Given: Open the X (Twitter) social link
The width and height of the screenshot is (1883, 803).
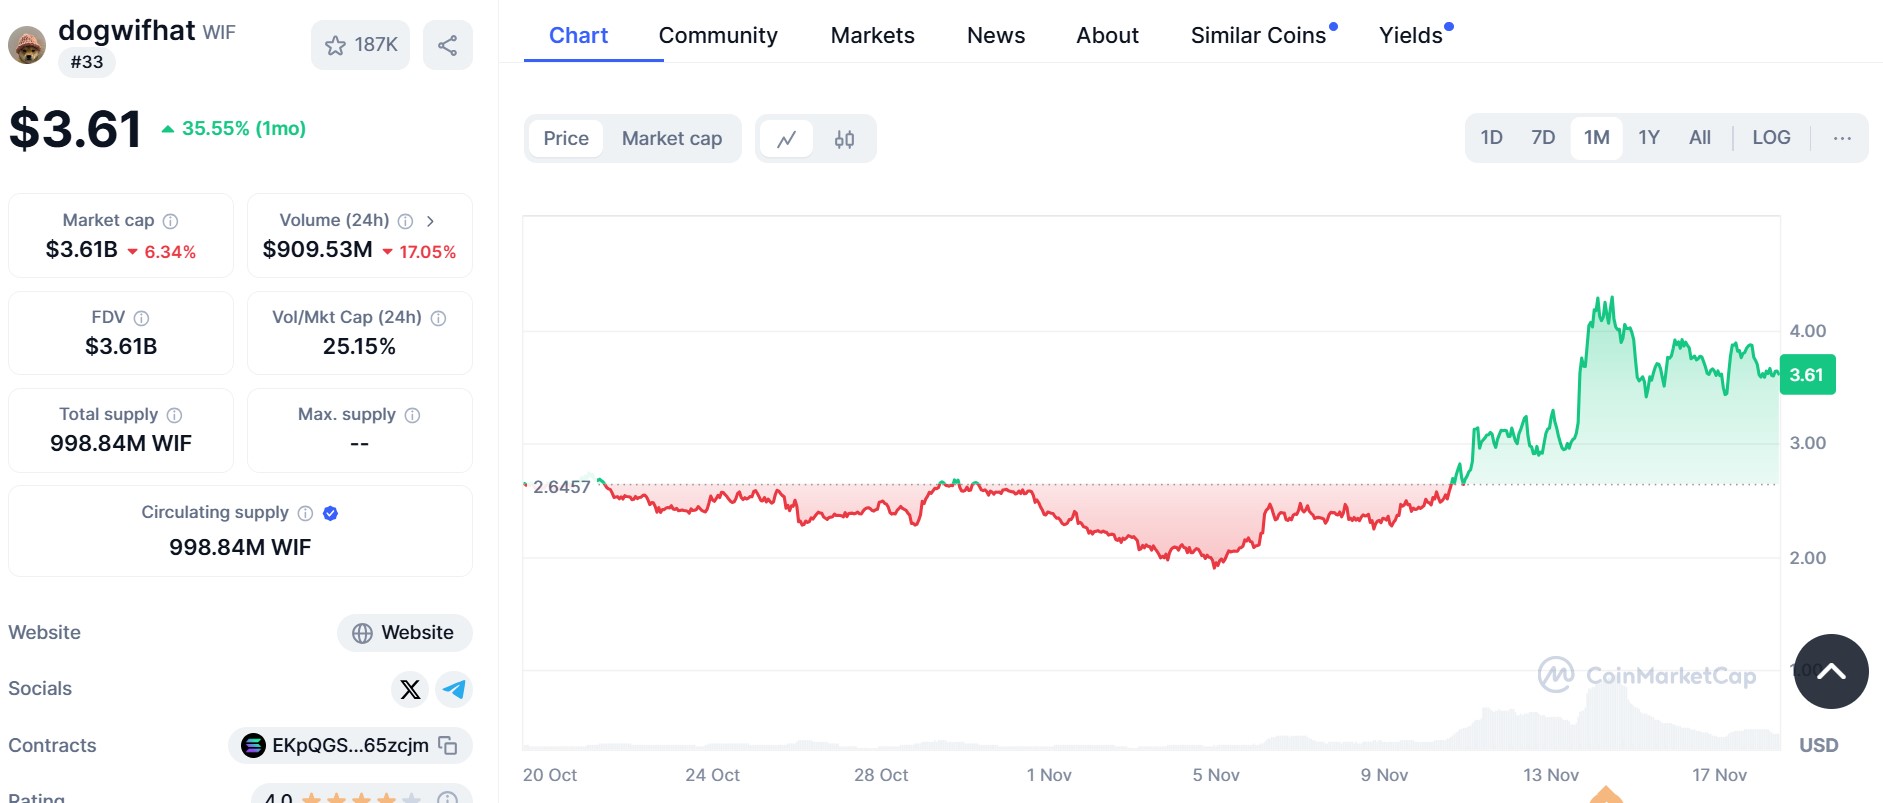Looking at the screenshot, I should tap(410, 689).
